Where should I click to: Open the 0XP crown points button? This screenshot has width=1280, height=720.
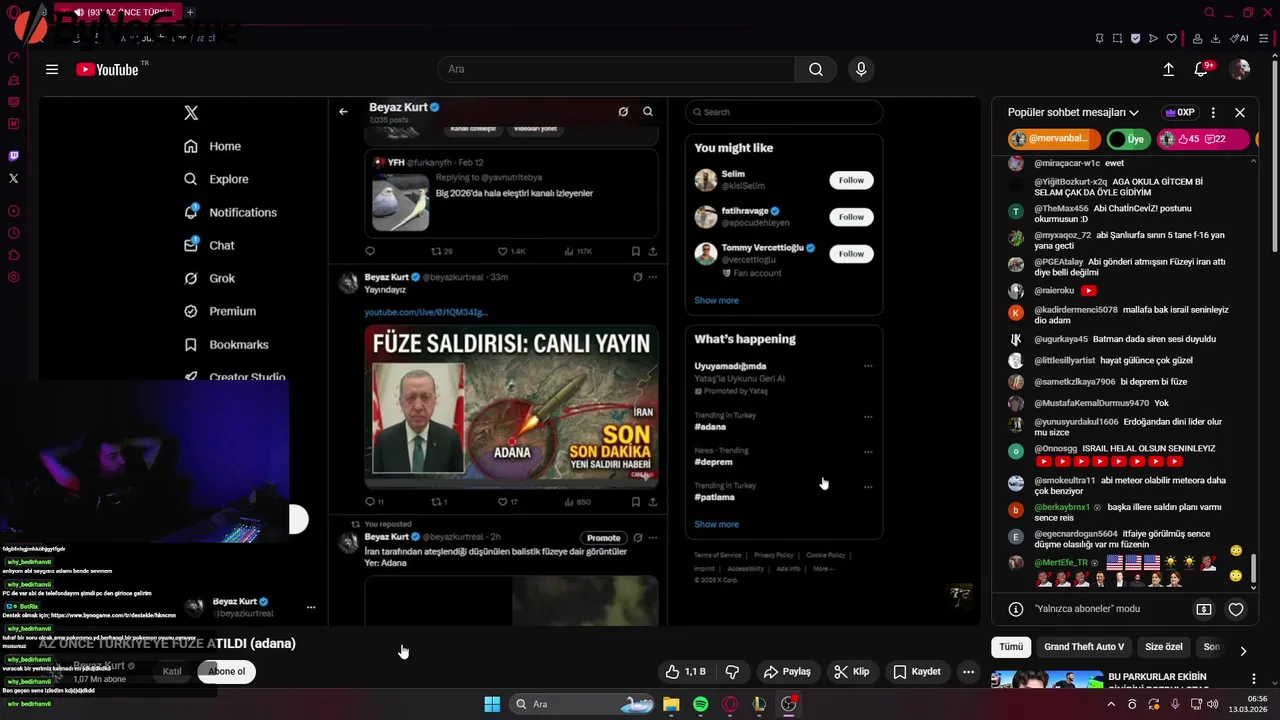point(1180,113)
